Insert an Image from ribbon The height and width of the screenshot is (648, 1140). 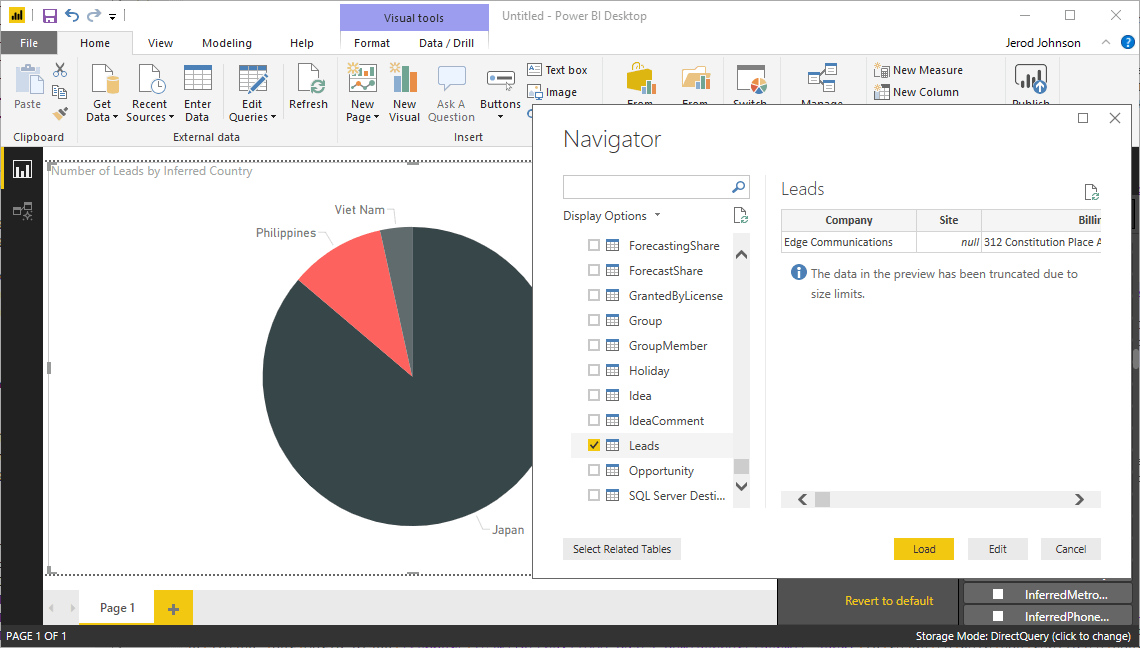552,92
